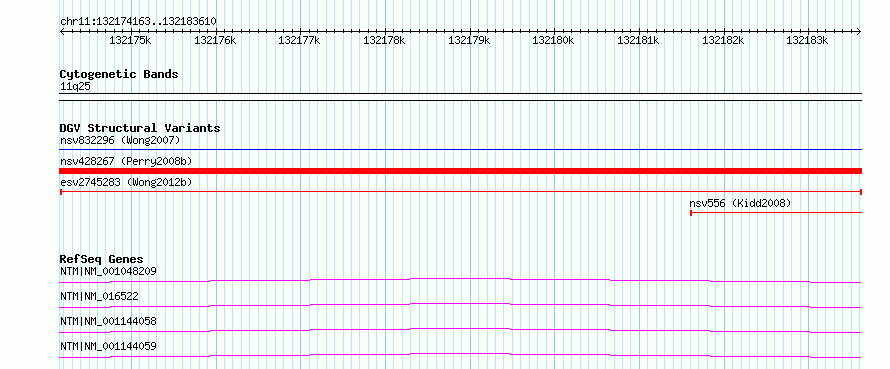Click the thick red nsv428267 variant bar
The width and height of the screenshot is (890, 369).
point(460,171)
